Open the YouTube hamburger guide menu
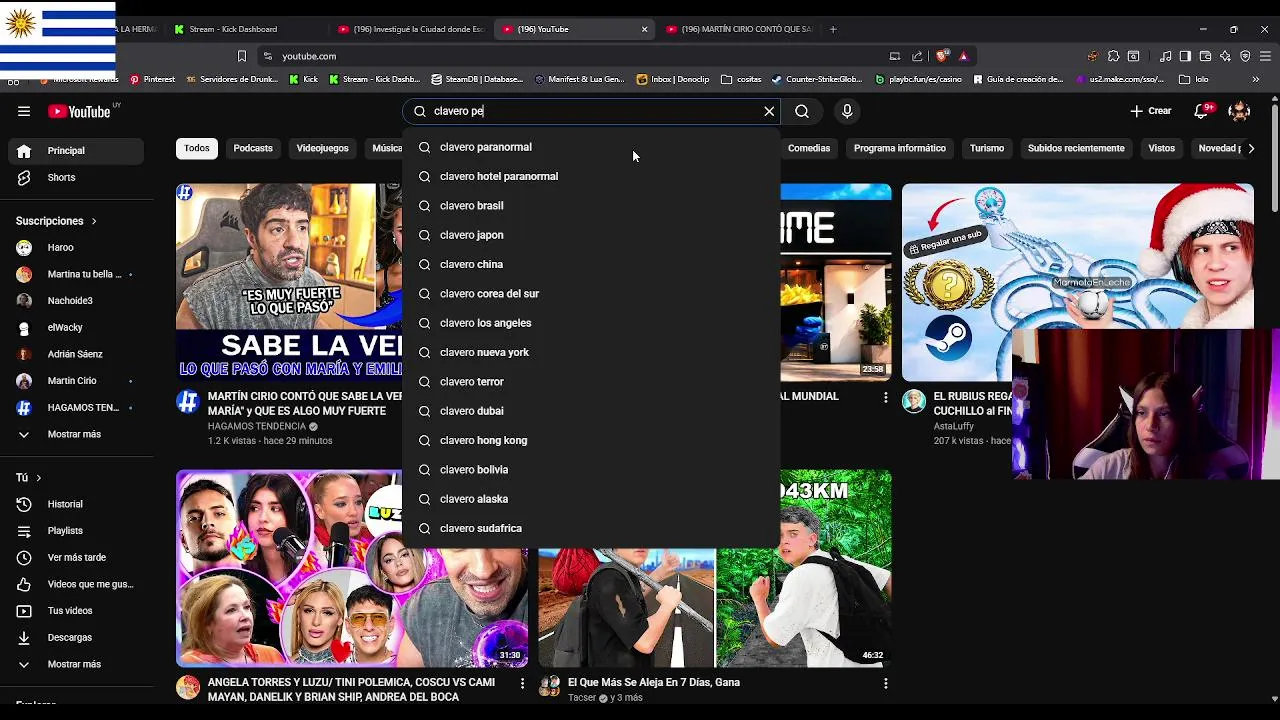 click(24, 111)
